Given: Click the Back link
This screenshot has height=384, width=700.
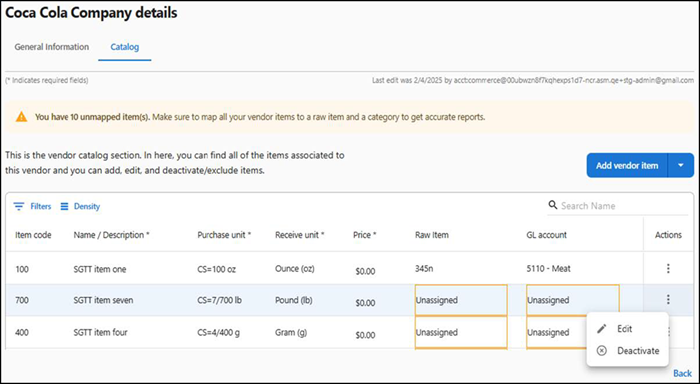Looking at the screenshot, I should click(682, 373).
